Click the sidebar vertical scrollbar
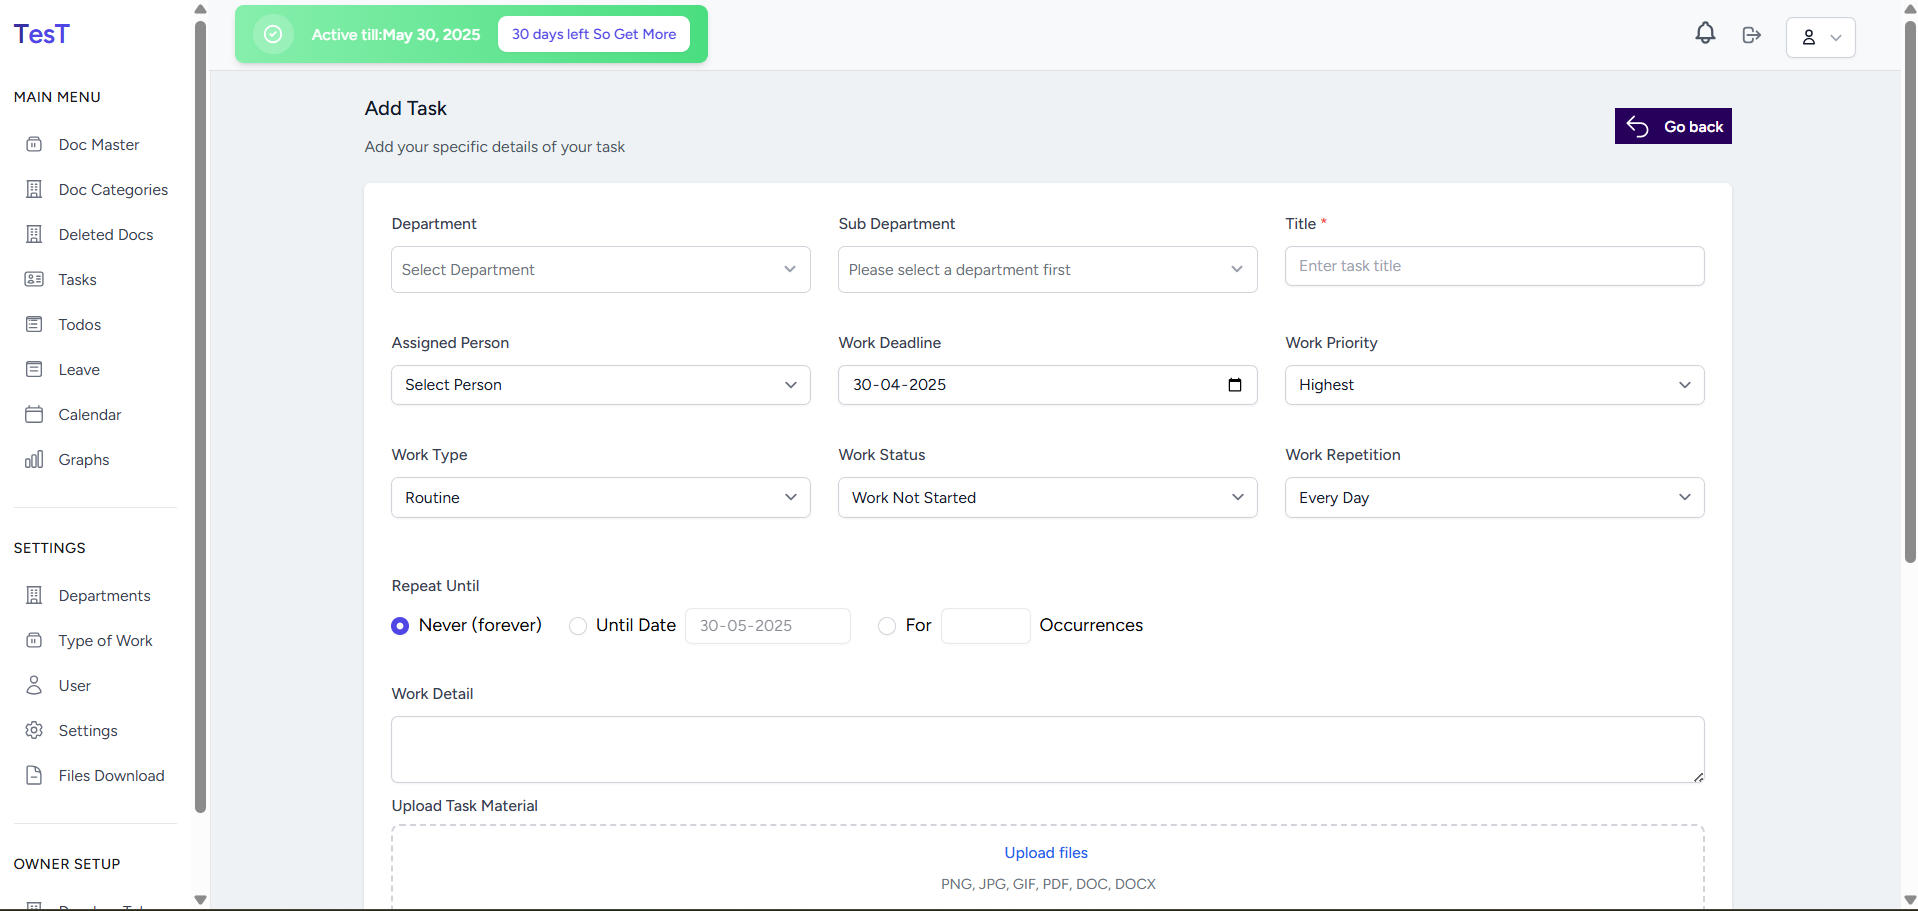This screenshot has width=1918, height=911. click(x=200, y=416)
